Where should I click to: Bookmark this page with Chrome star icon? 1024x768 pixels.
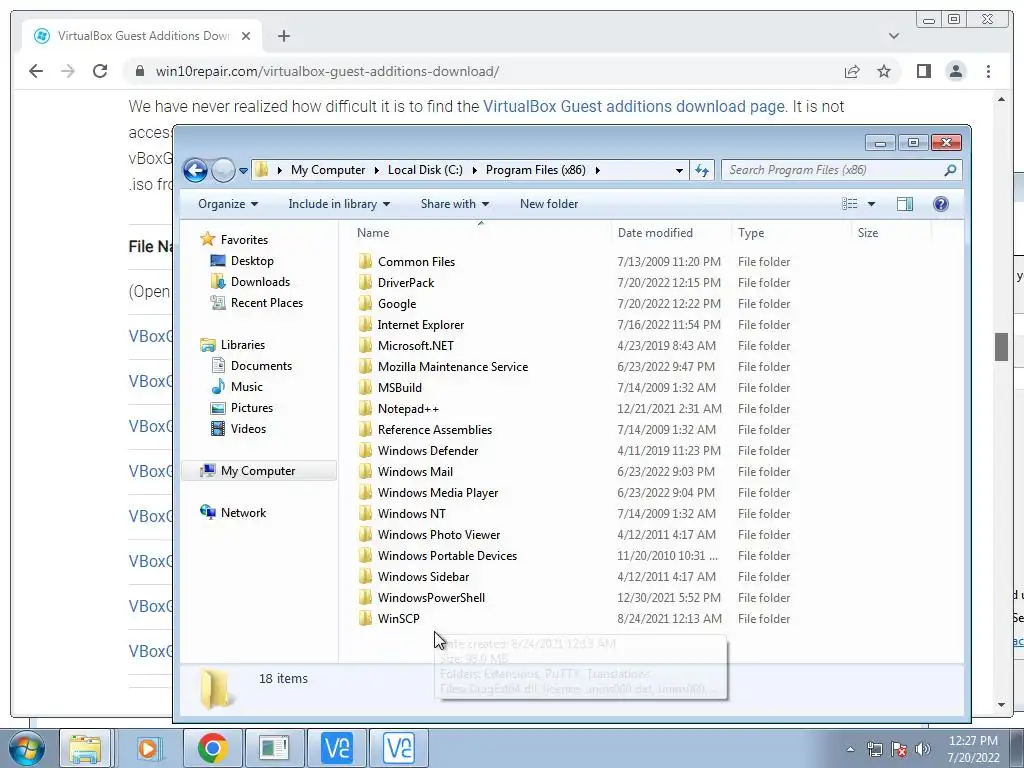(x=884, y=71)
